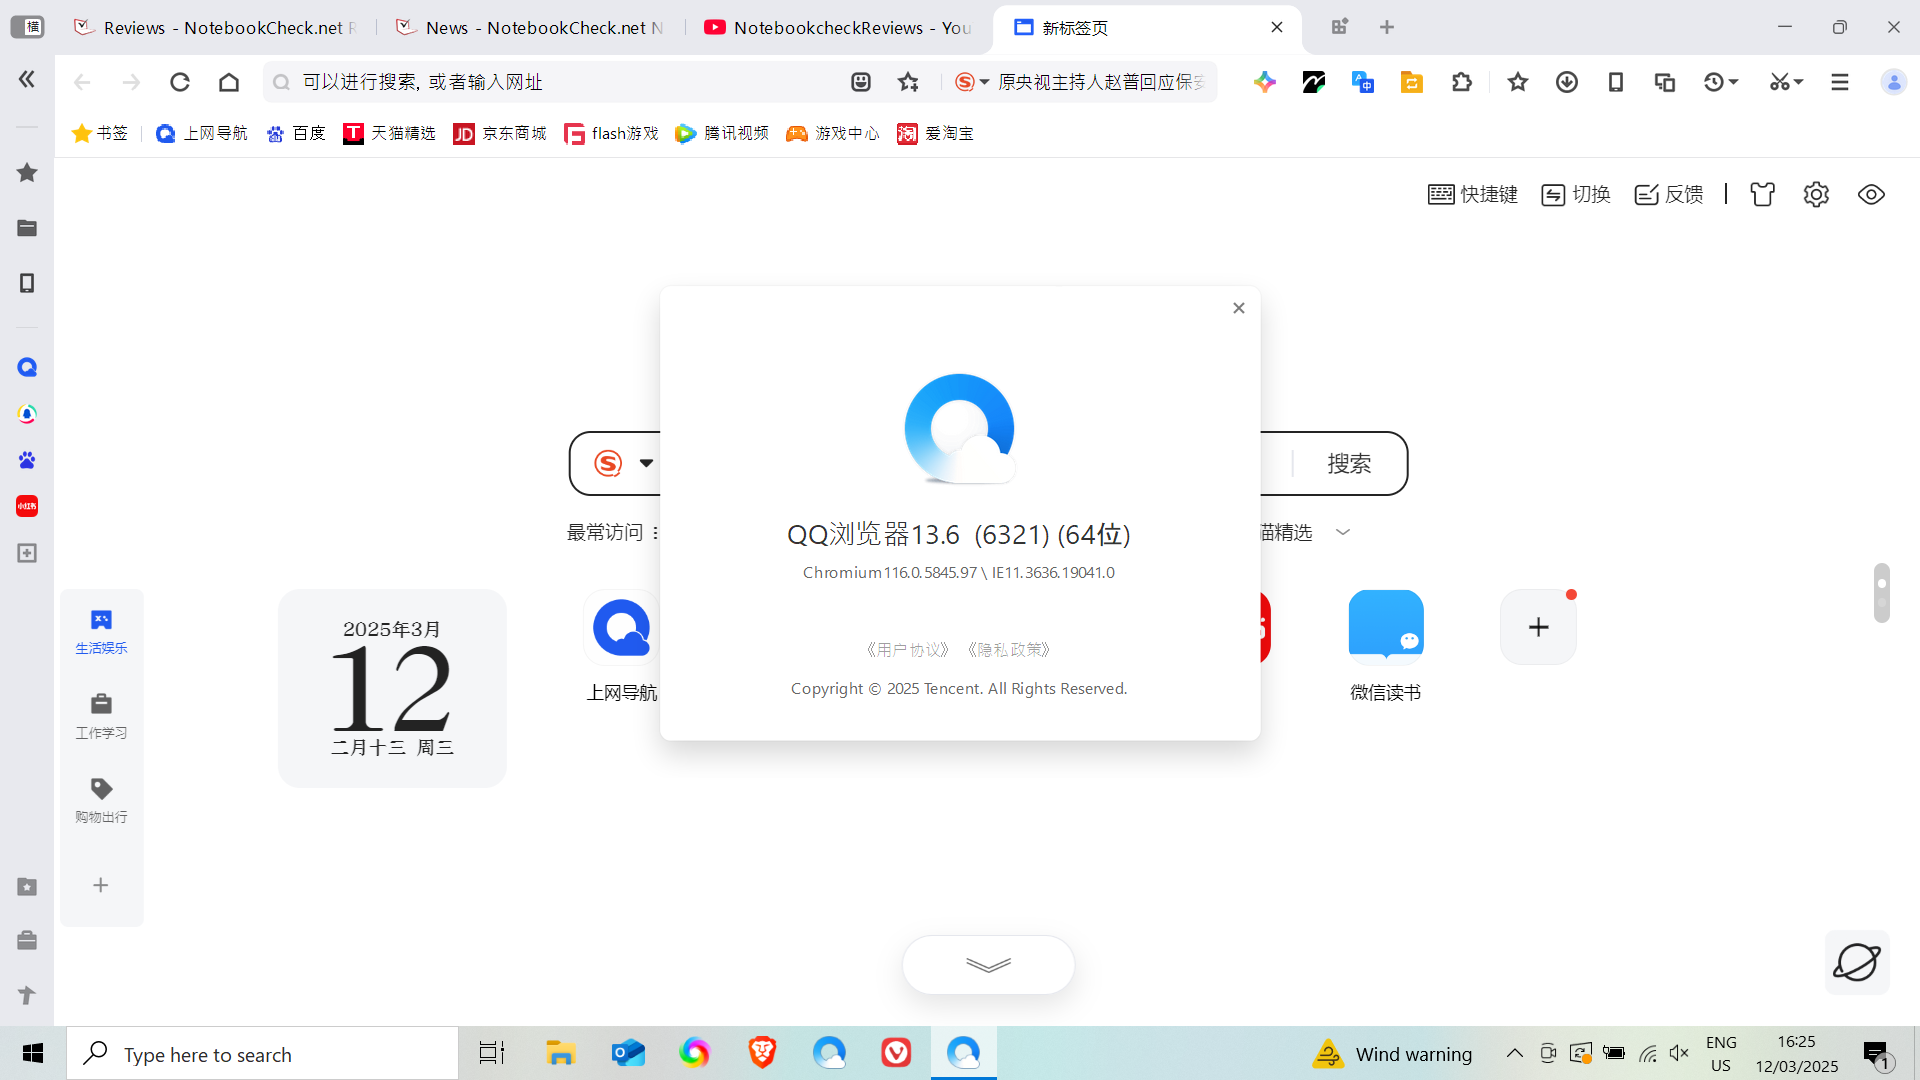This screenshot has height=1080, width=1920.
Task: Open File Explorer in taskbar
Action: (560, 1053)
